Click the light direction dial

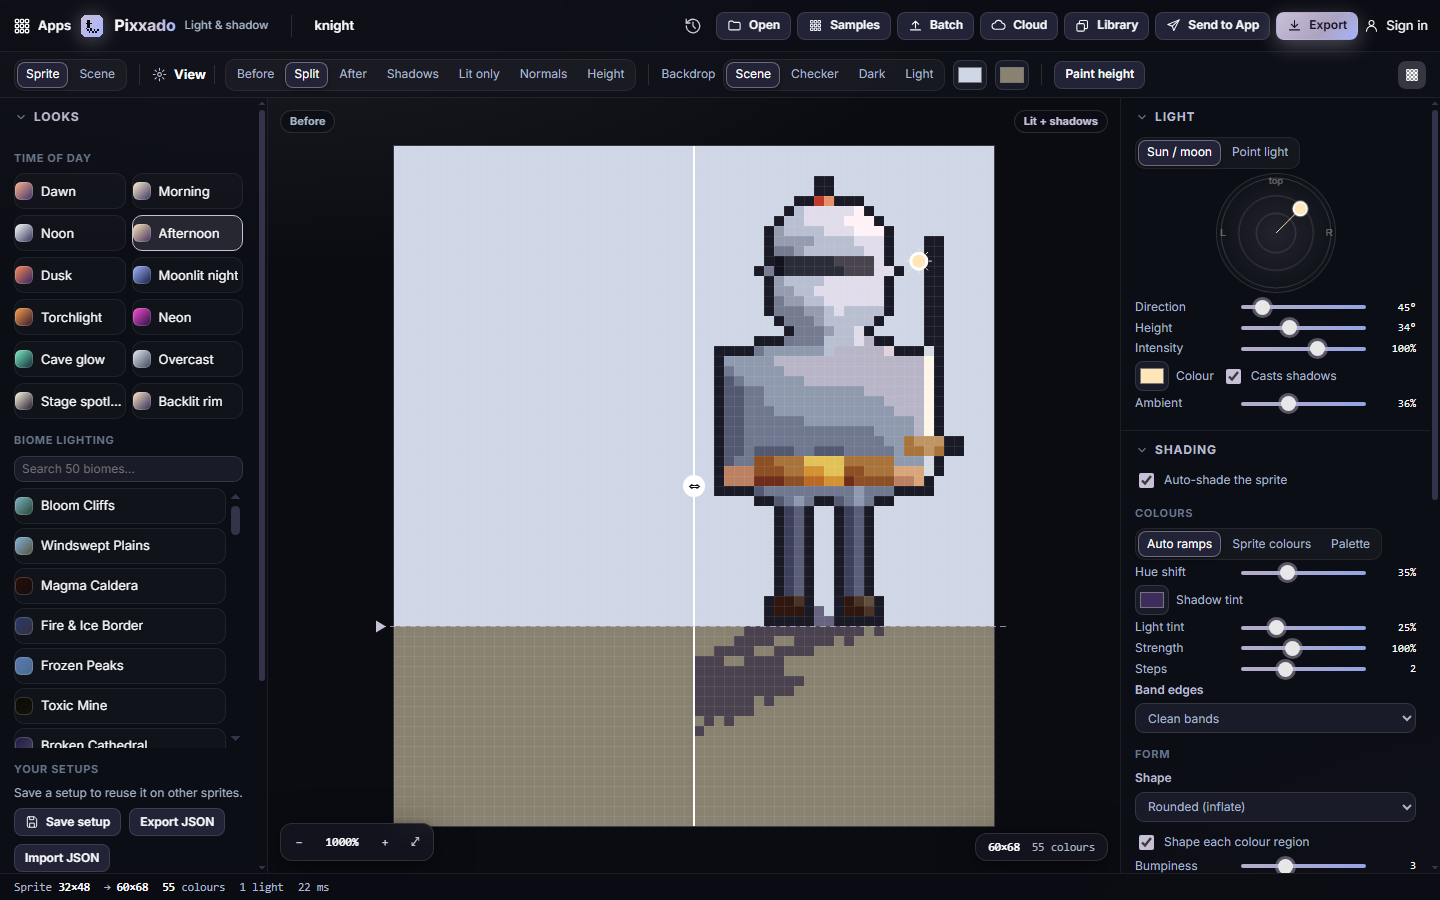(x=1276, y=234)
